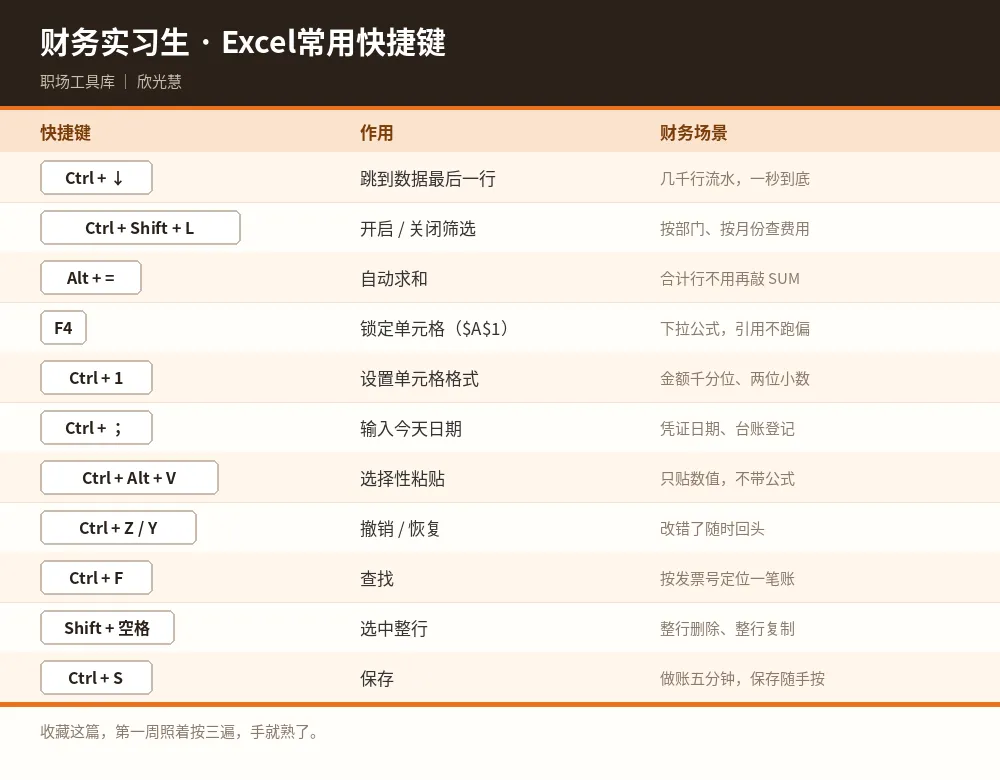Click the 职场工具库 label in header
This screenshot has width=1000, height=780.
click(78, 82)
